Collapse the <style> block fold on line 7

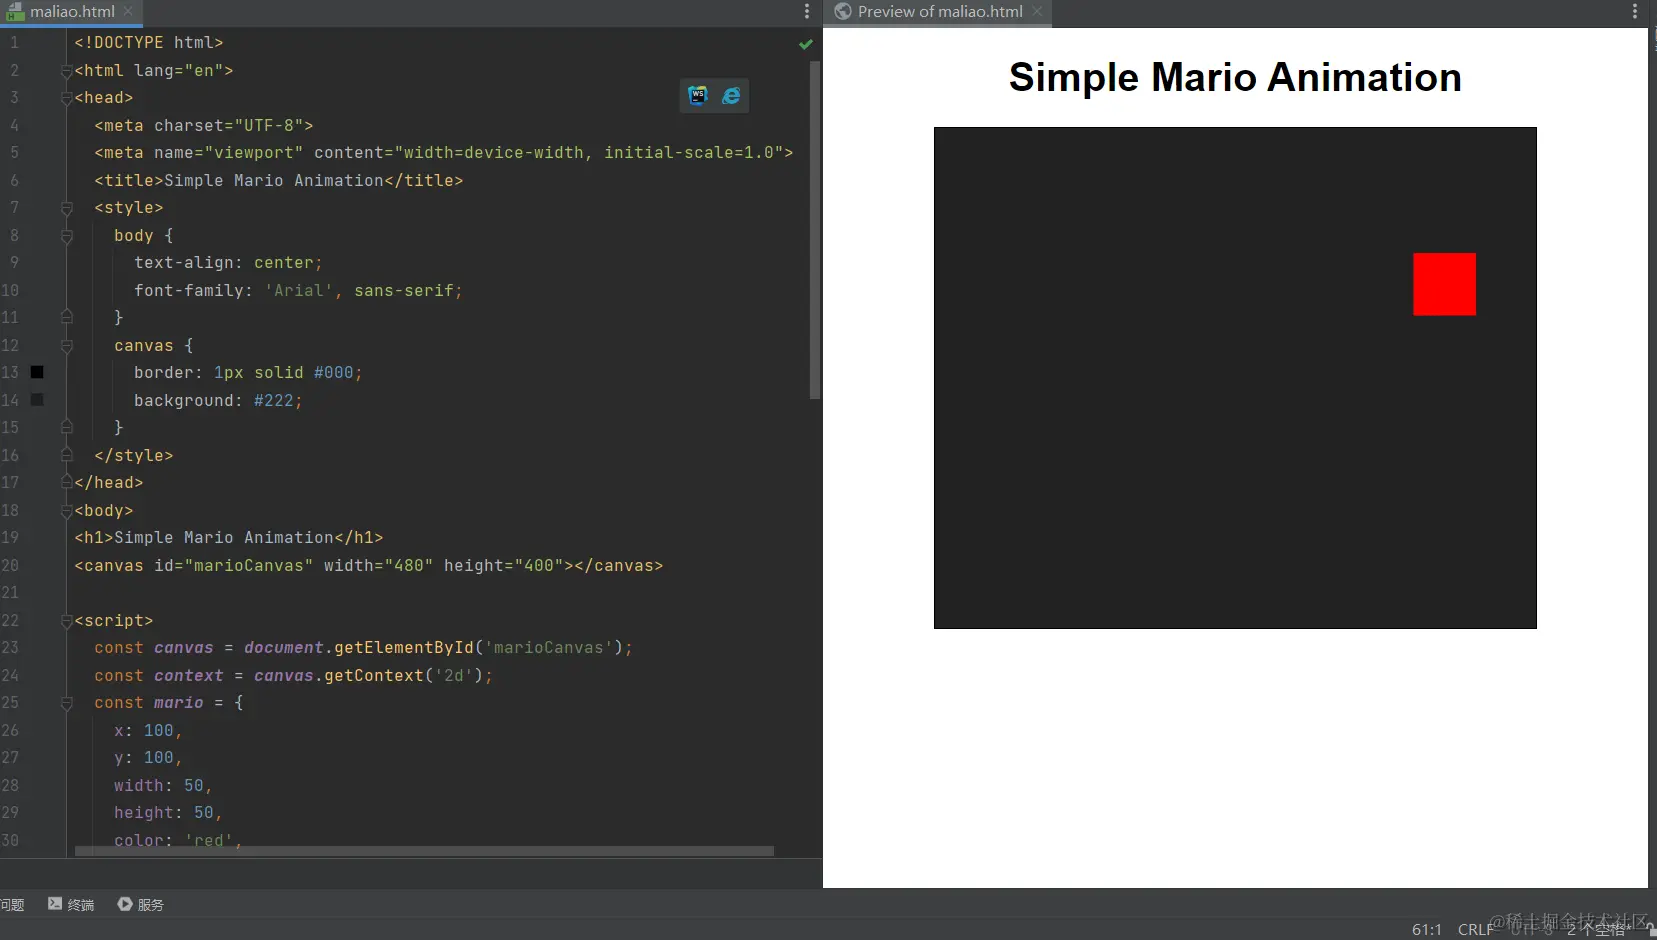point(66,208)
